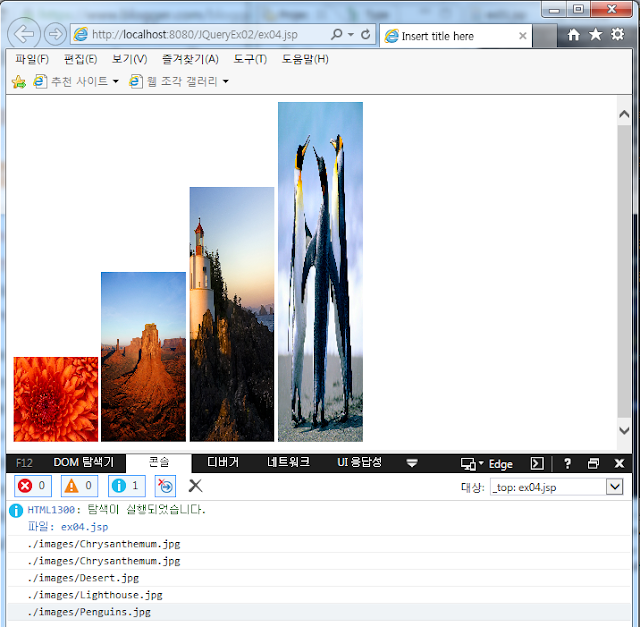Click the HTML1300 info message icon
640x627 pixels.
tap(16, 510)
